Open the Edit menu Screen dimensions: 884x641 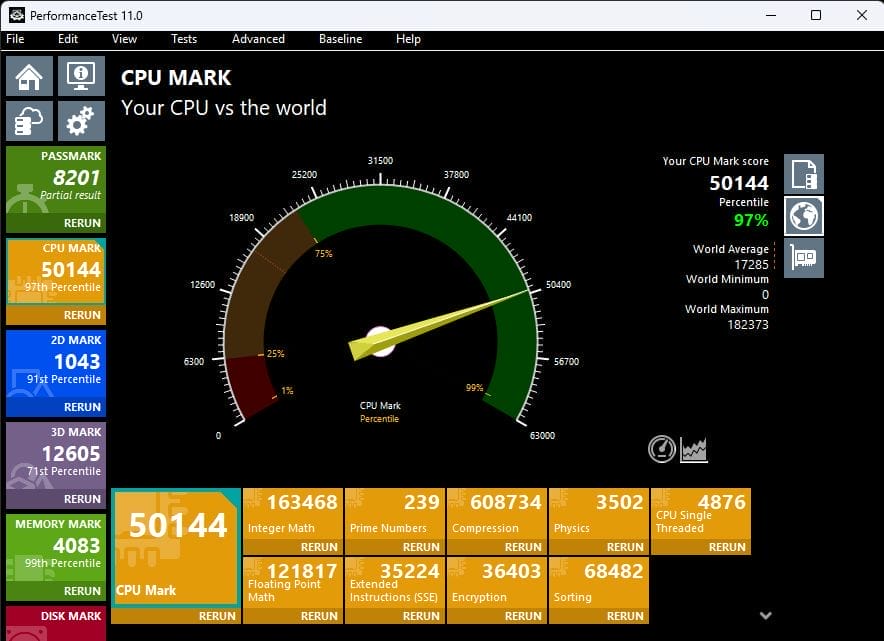pyautogui.click(x=68, y=39)
